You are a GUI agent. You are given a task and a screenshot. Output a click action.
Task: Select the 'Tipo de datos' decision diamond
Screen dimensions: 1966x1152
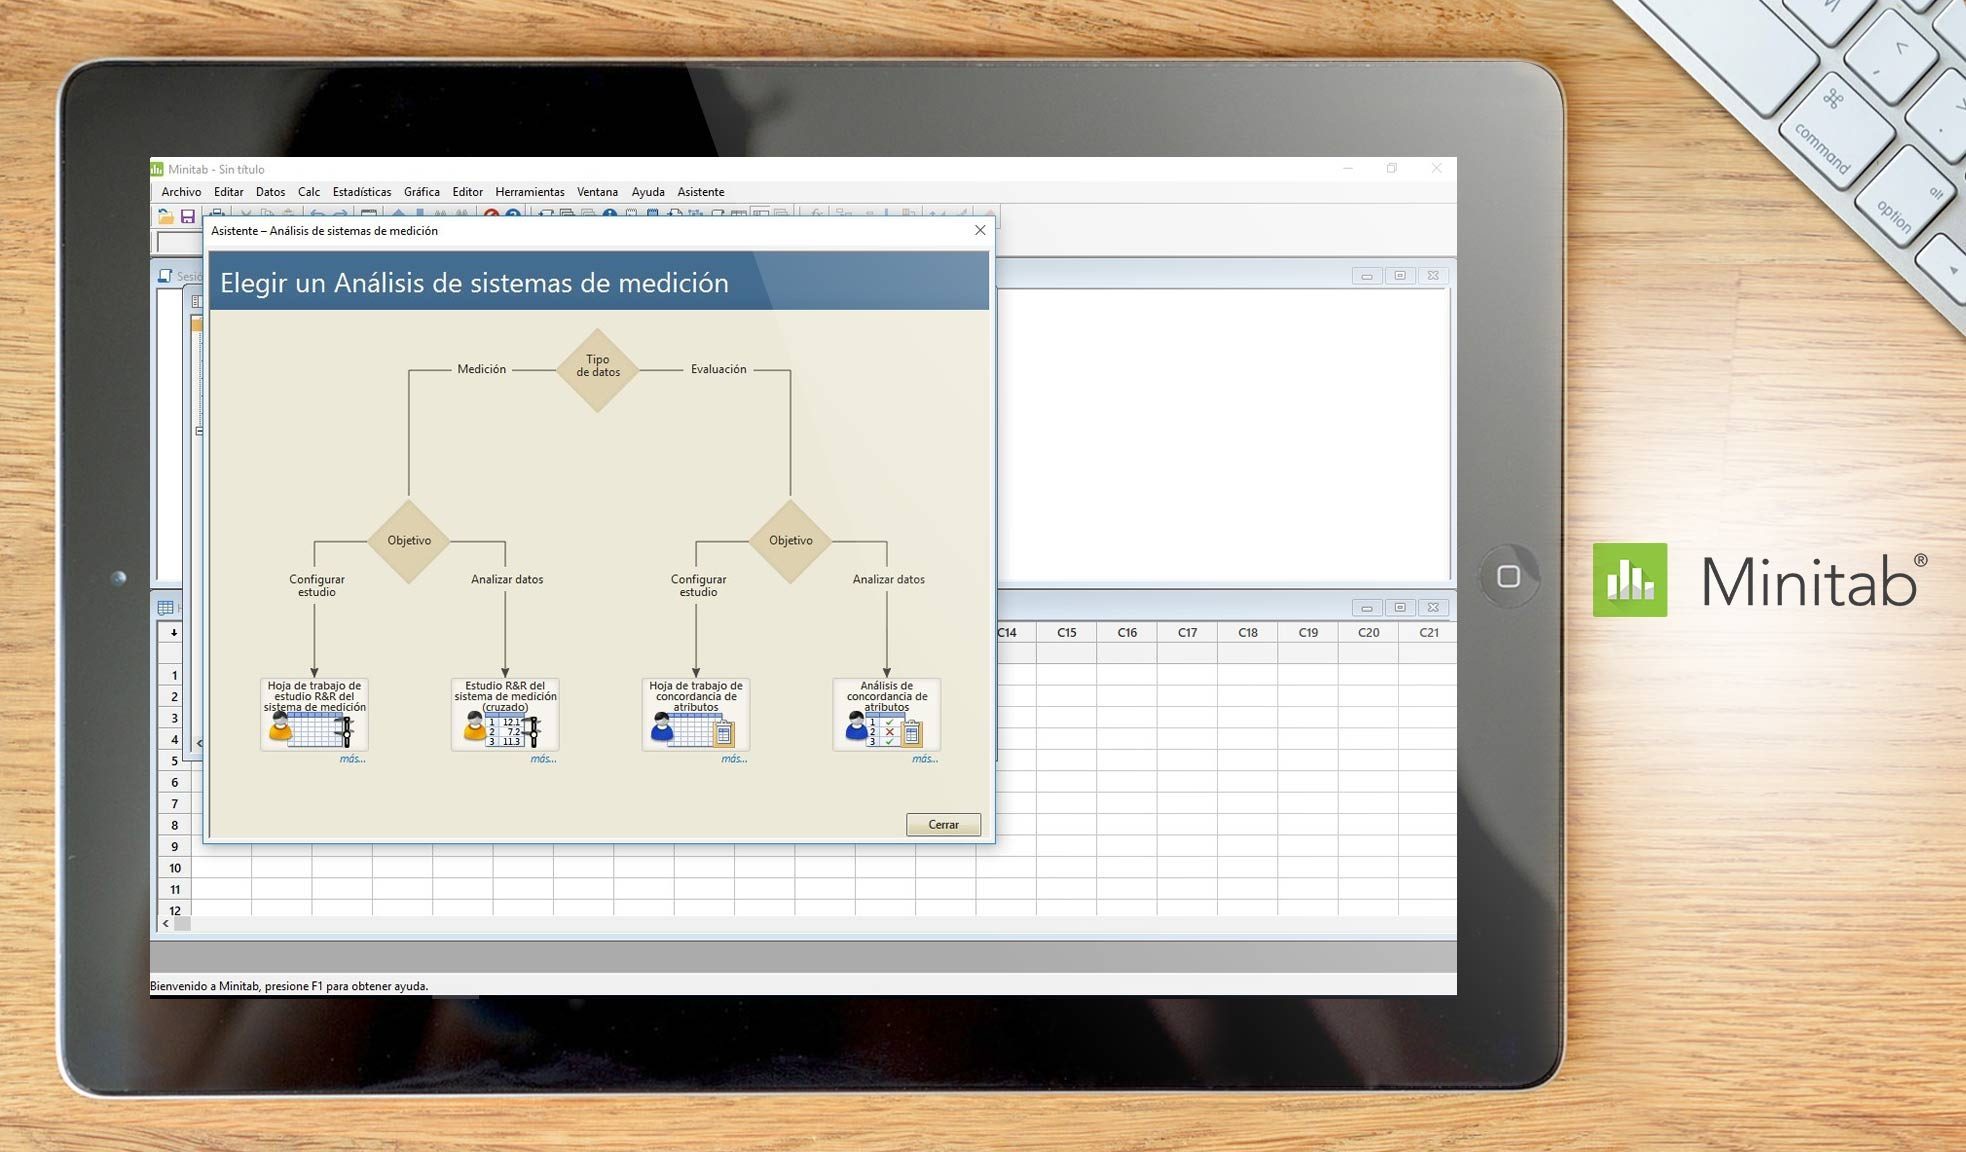coord(598,370)
